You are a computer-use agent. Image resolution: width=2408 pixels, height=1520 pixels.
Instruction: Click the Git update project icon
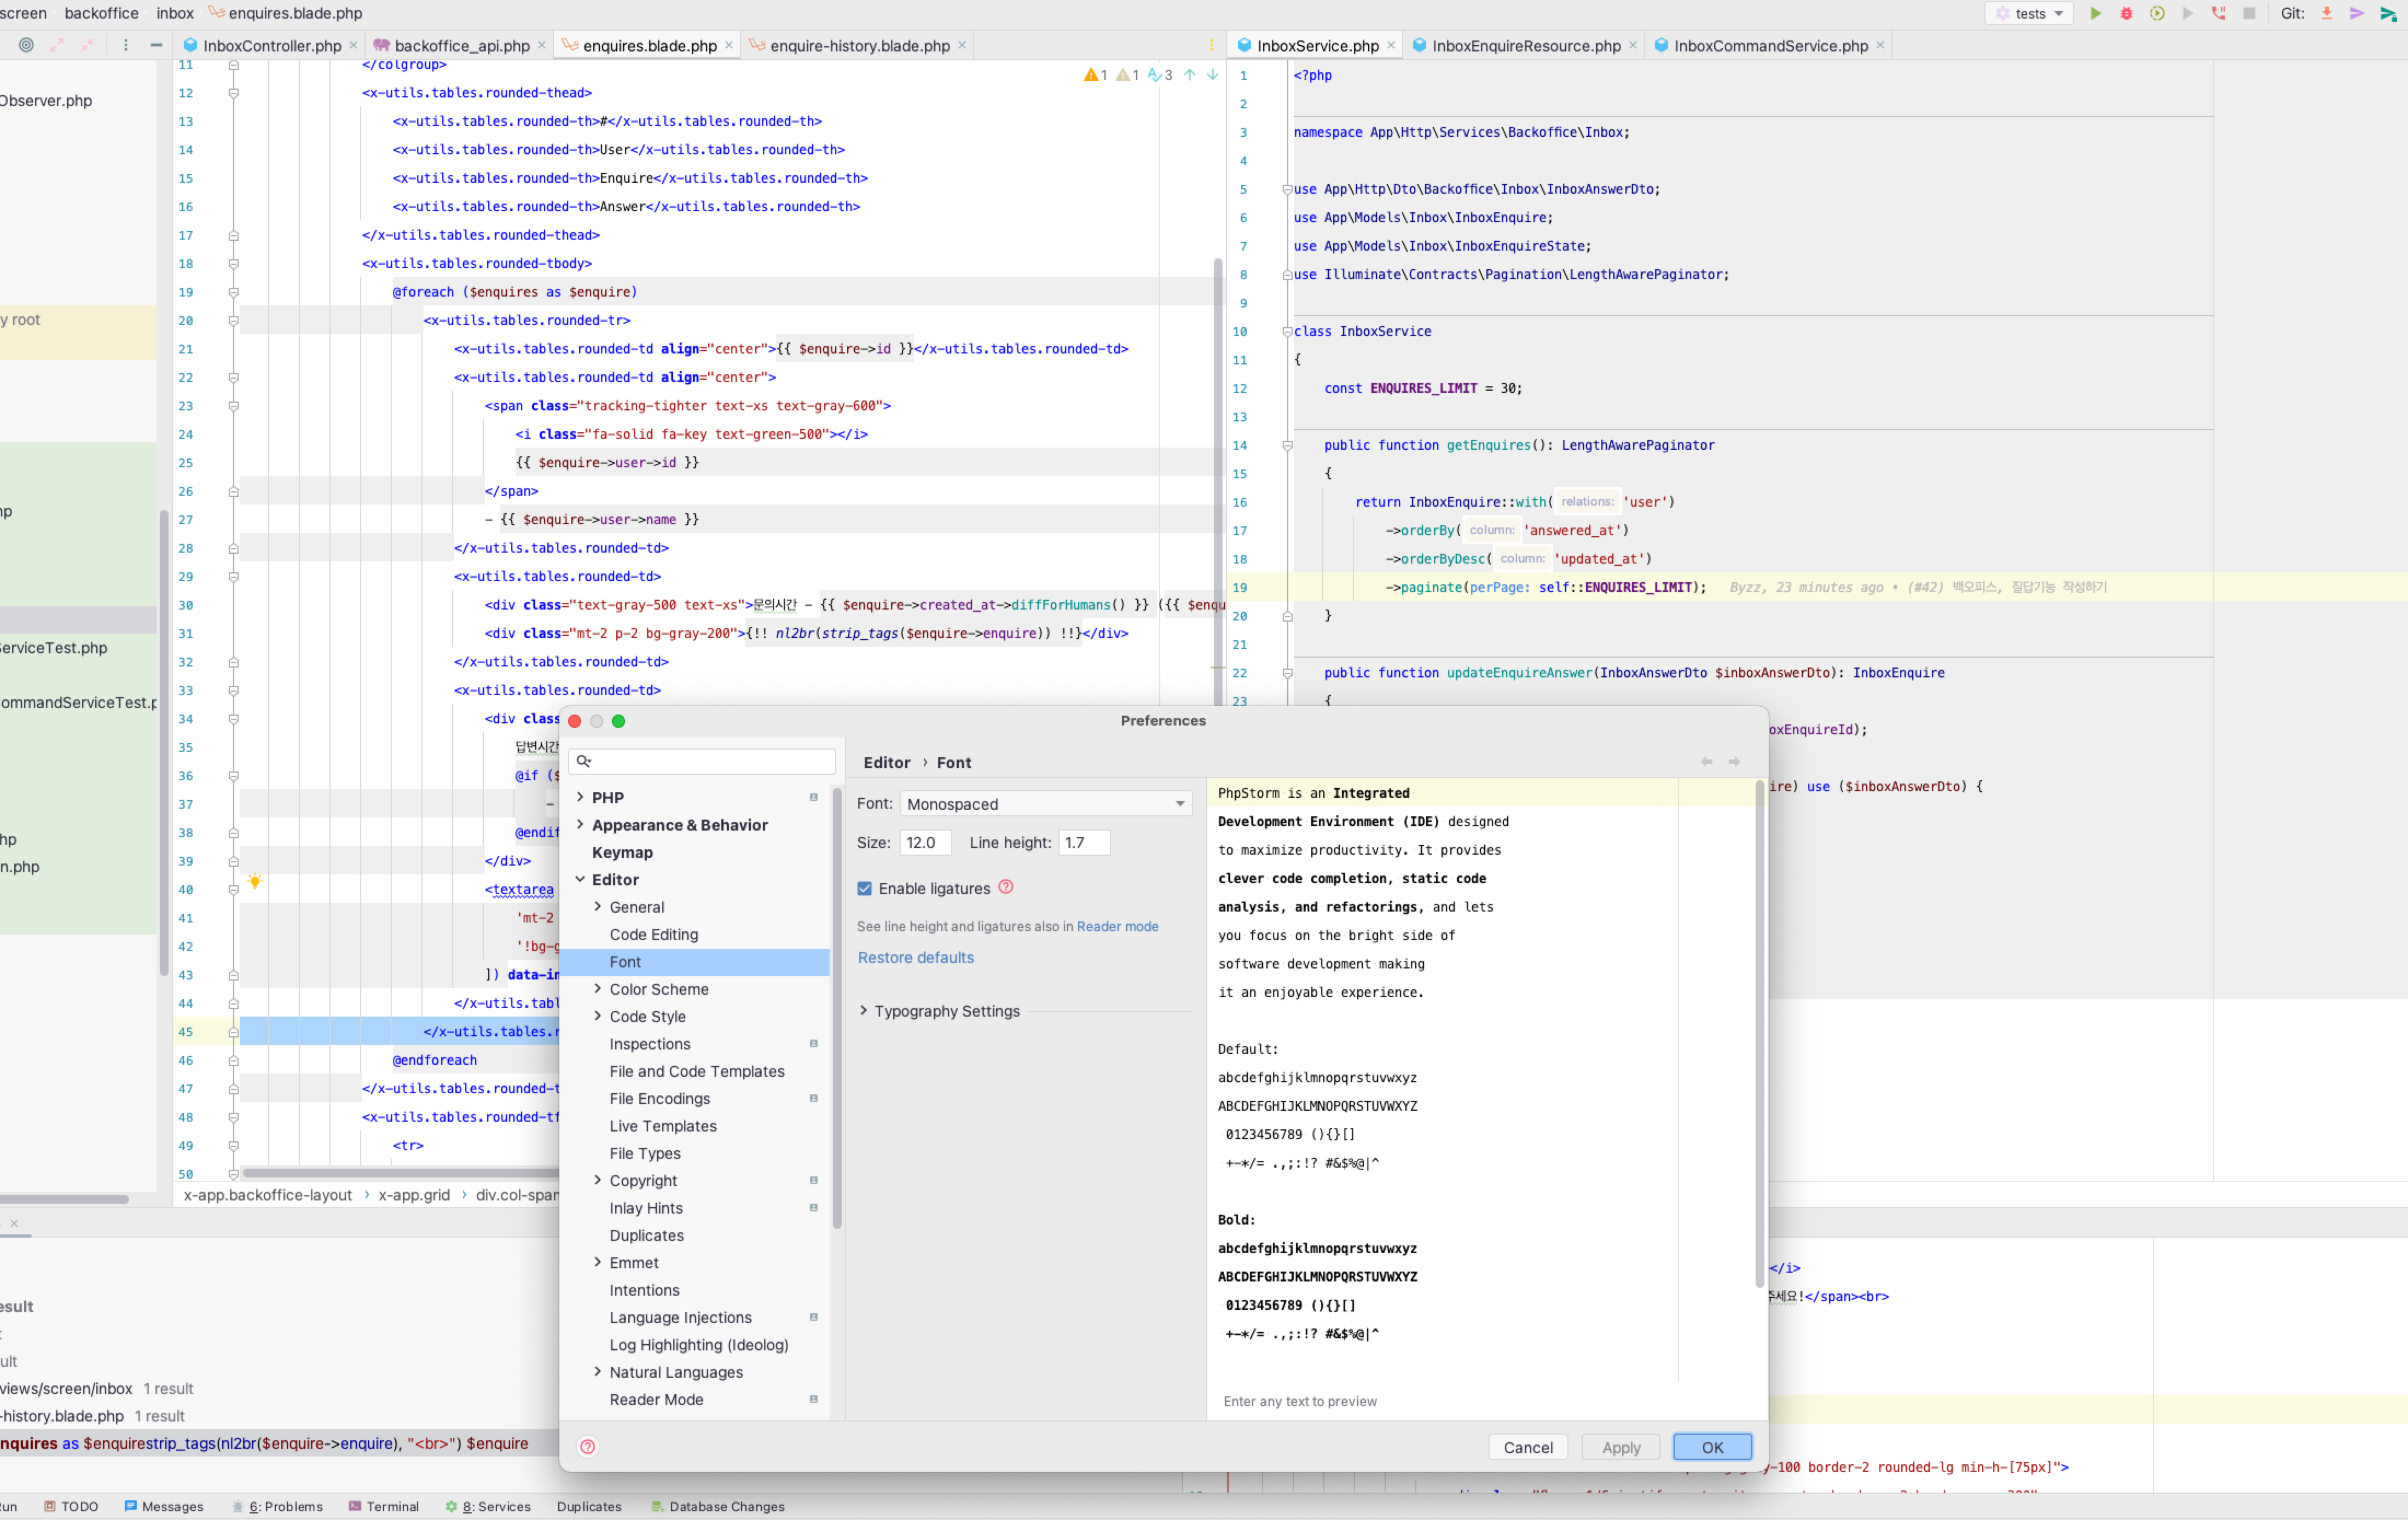pos(2327,13)
